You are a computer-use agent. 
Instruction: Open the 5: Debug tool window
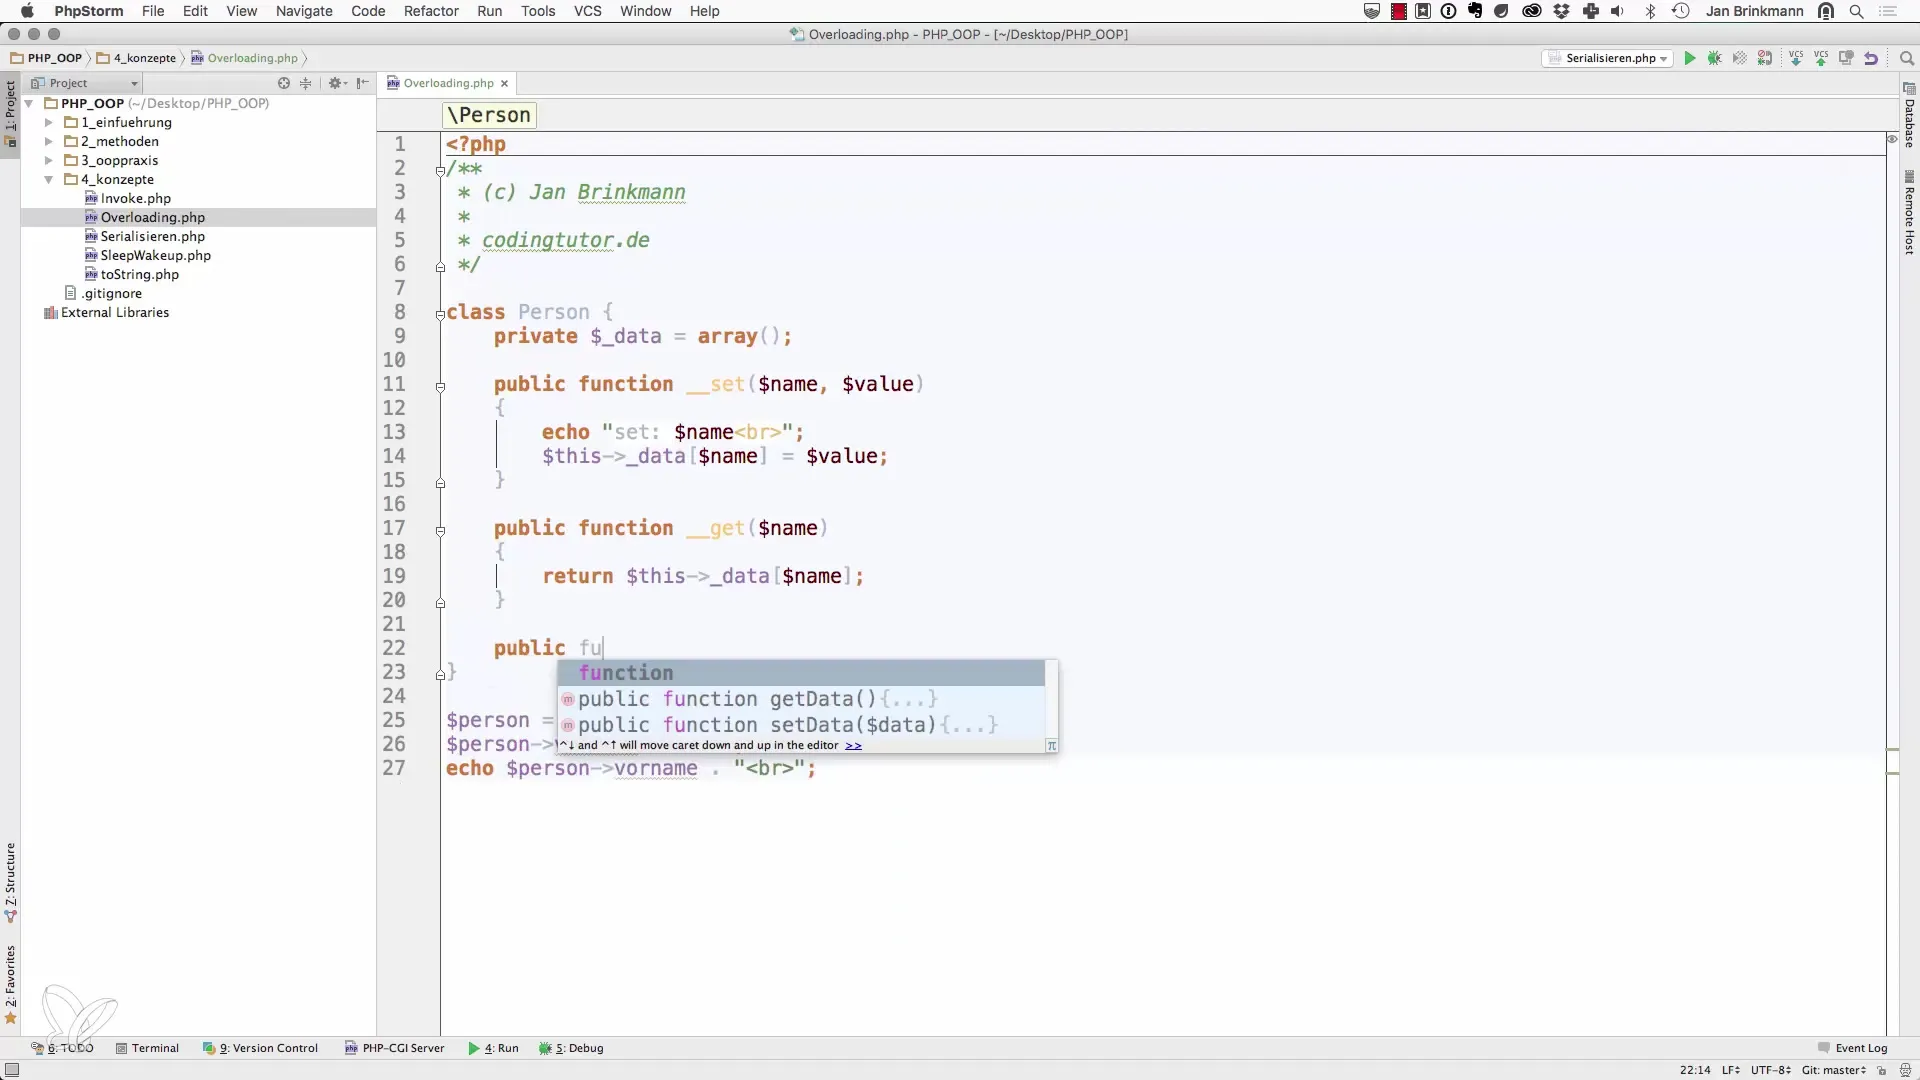(571, 1048)
